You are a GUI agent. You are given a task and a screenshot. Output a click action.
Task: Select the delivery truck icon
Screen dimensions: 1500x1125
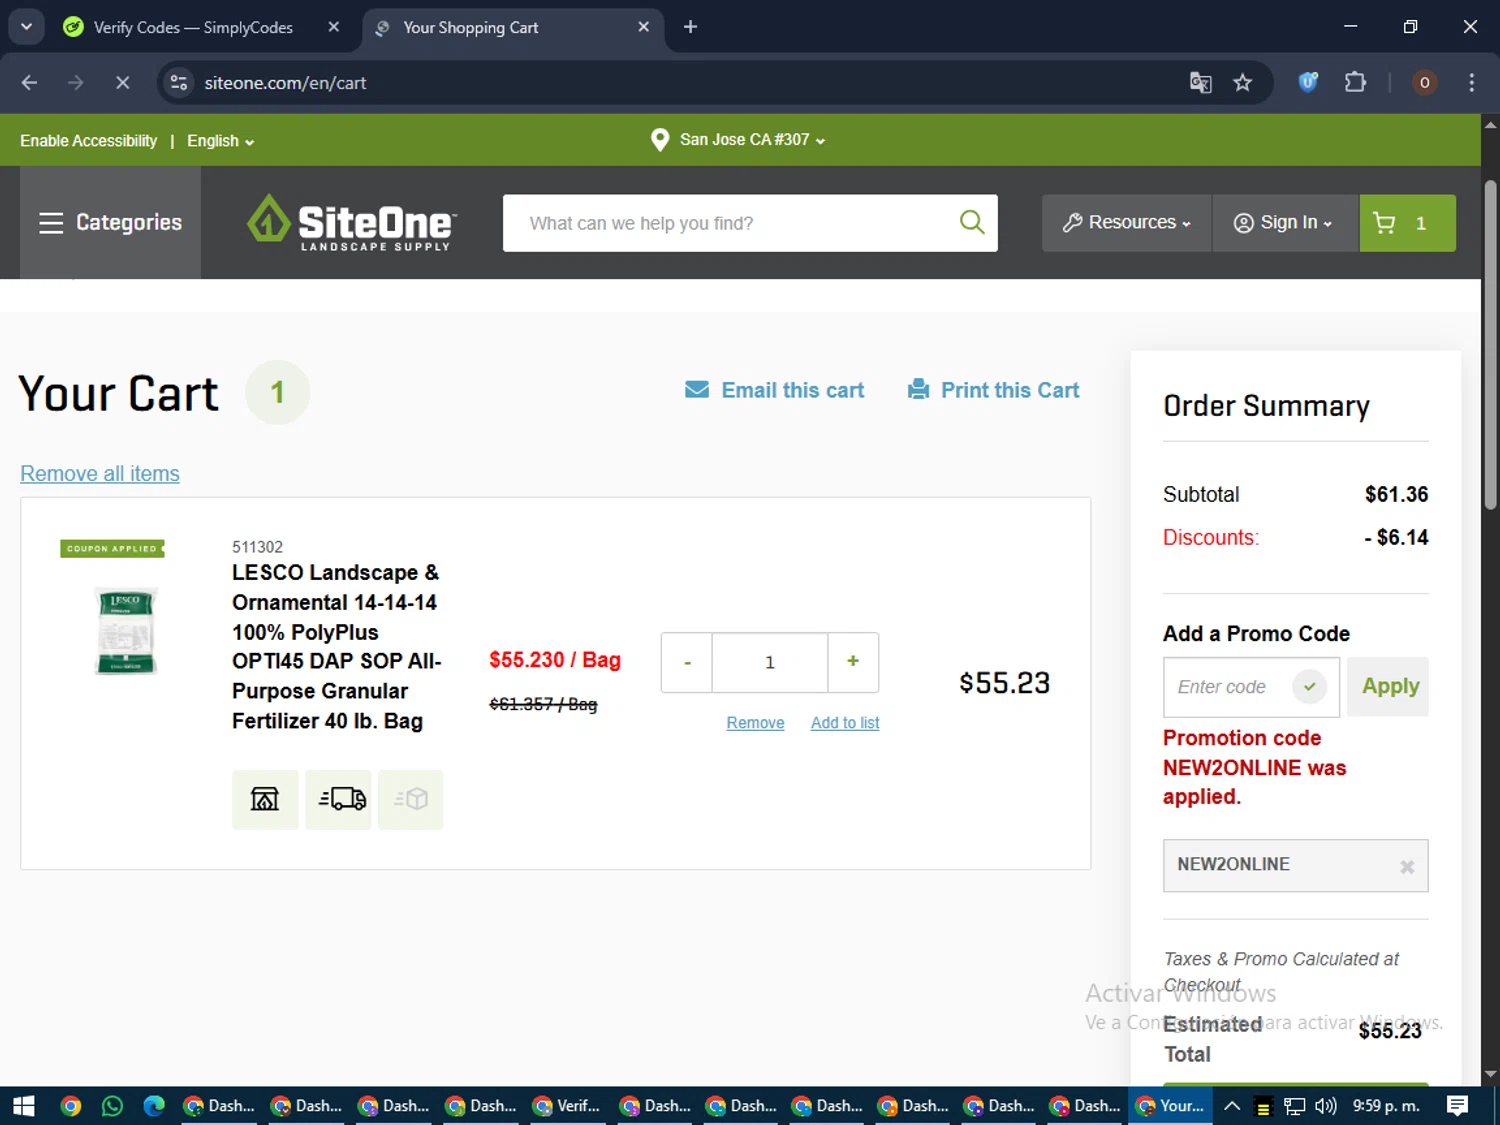(338, 799)
